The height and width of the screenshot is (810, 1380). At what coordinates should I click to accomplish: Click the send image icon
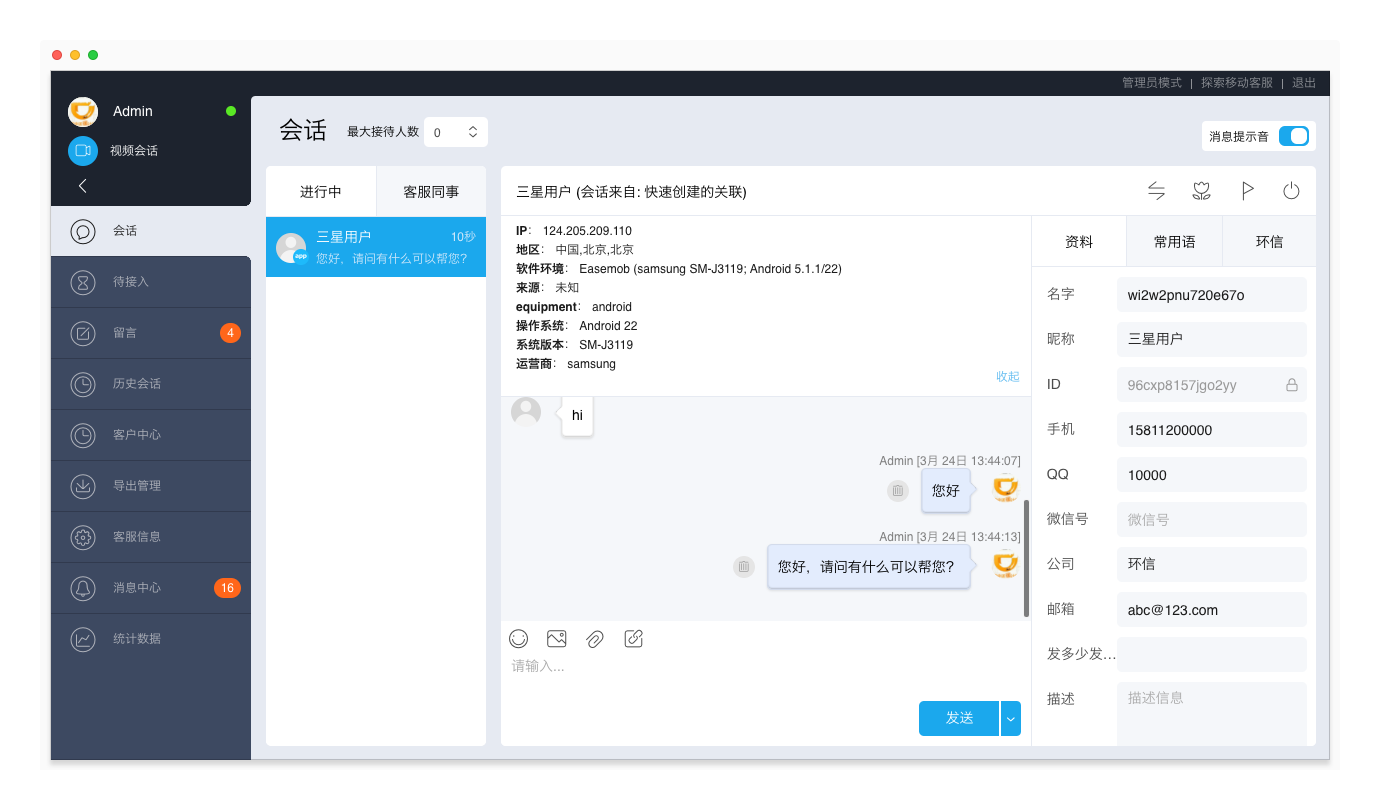click(x=557, y=638)
